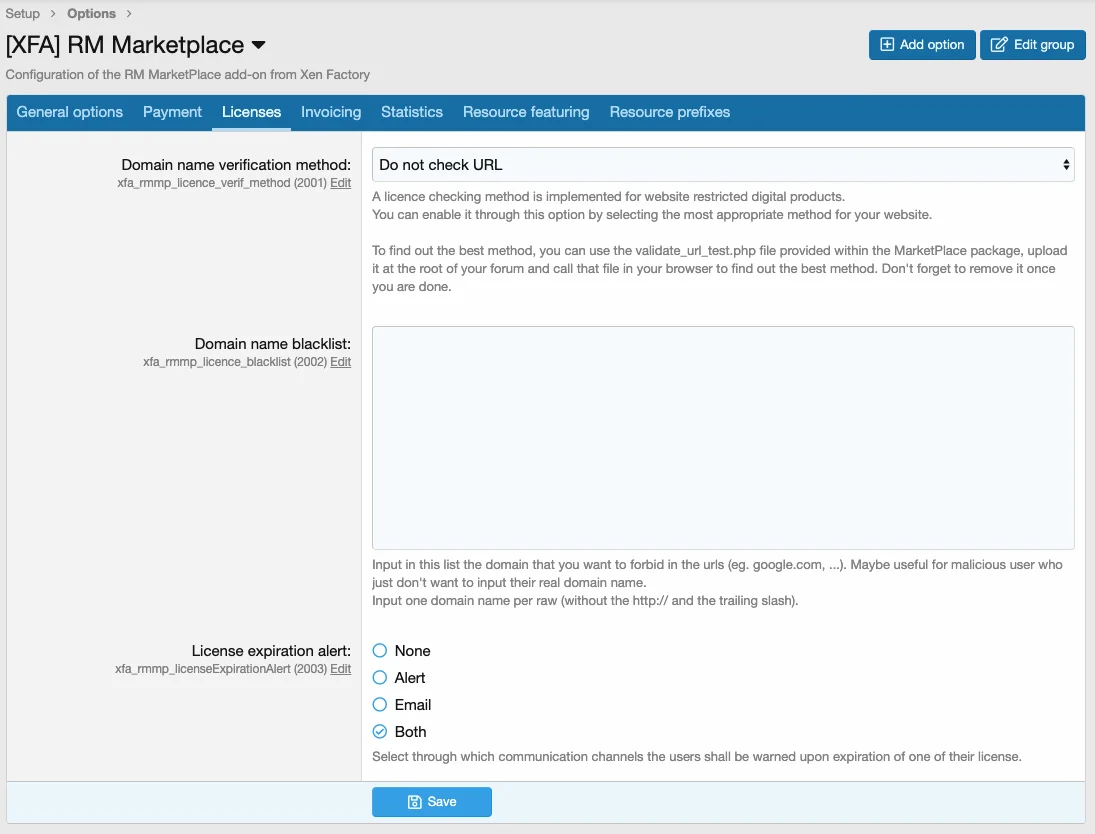This screenshot has height=834, width=1095.
Task: Click Edit link for xfa_rmmp_licence_verif_method
Action: [x=341, y=184]
